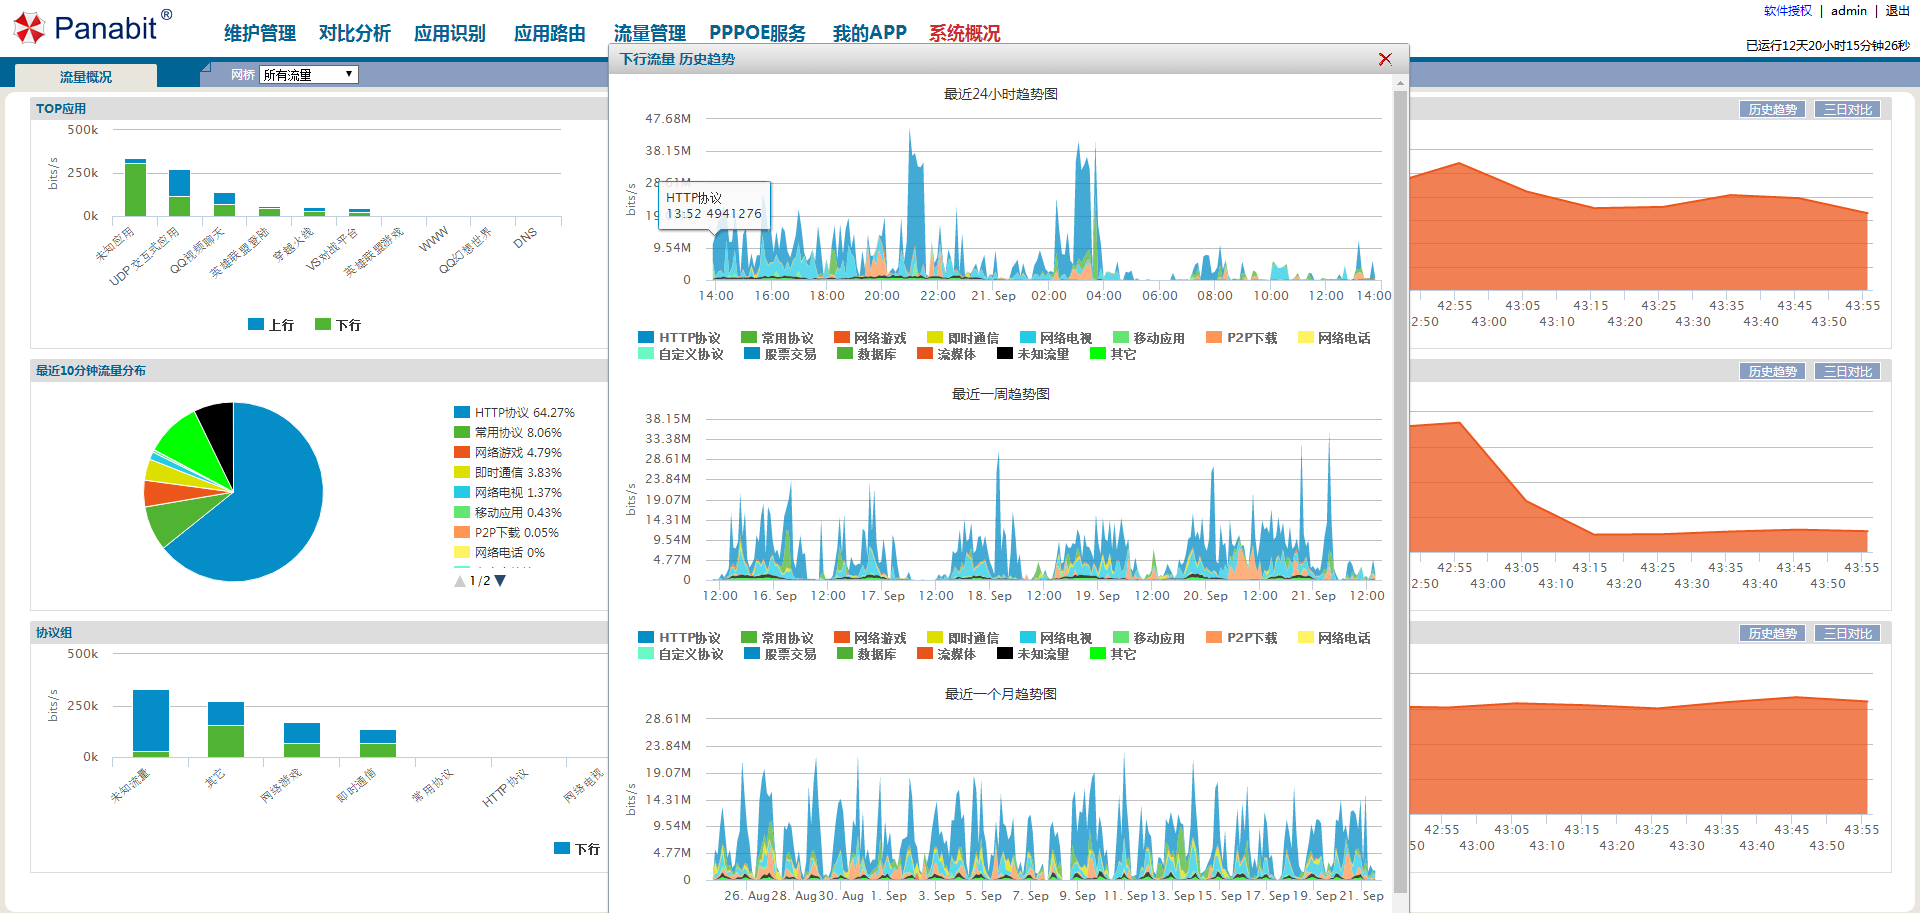Toggle 即时通信 in the 24-hour chart legend
Image resolution: width=1920 pixels, height=913 pixels.
click(963, 338)
